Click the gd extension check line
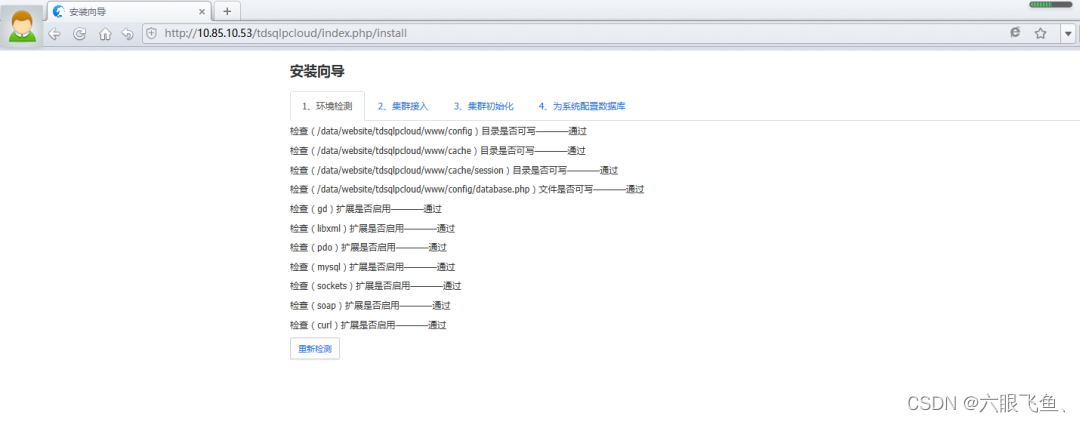The image size is (1080, 422). click(x=366, y=209)
